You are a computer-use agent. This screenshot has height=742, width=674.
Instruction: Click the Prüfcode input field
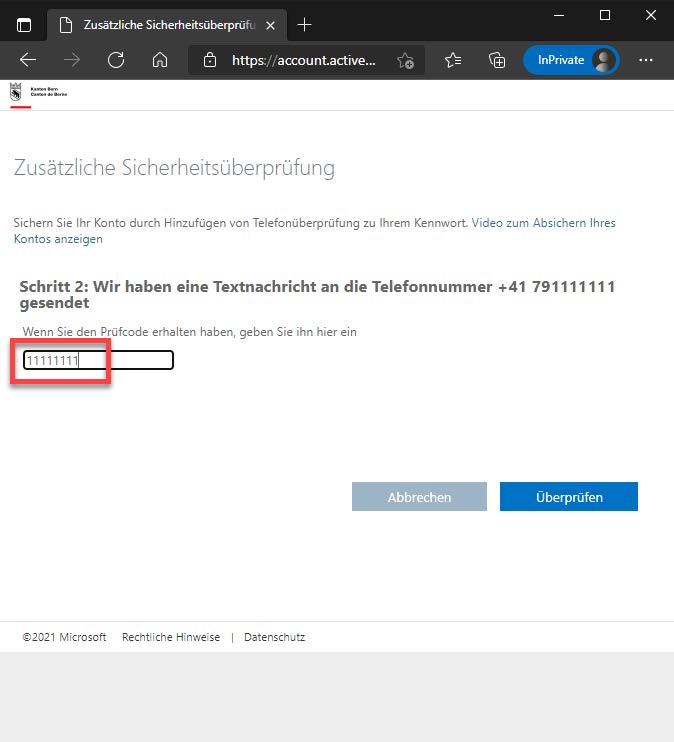point(98,360)
